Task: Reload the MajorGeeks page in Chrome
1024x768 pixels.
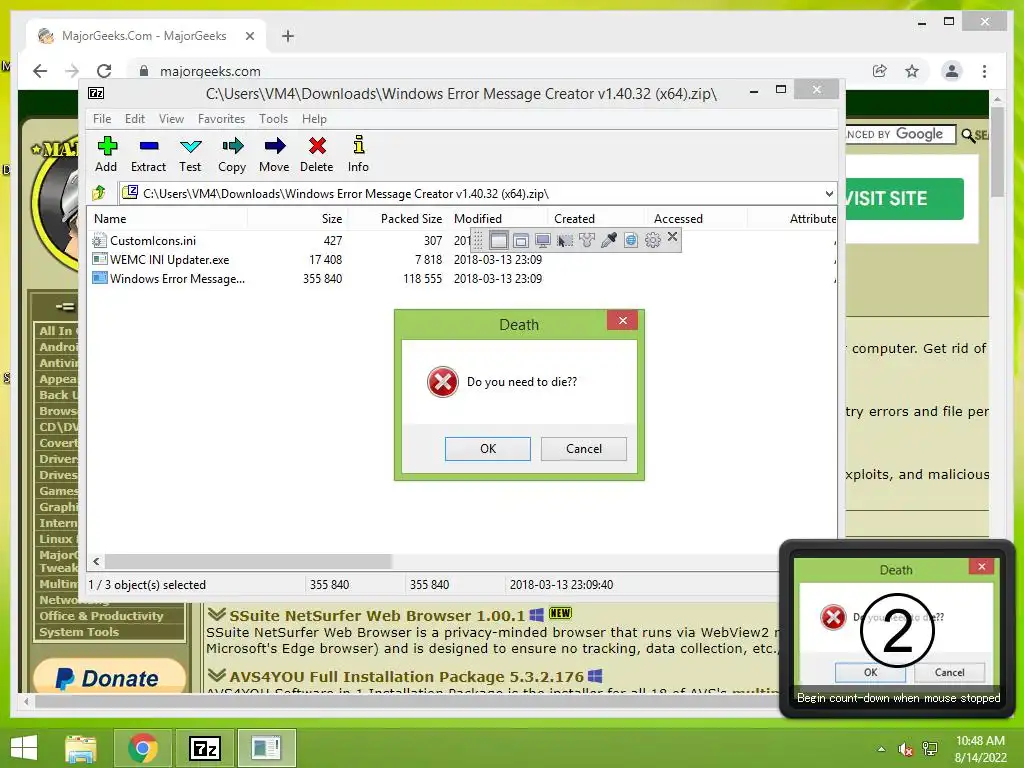Action: click(x=104, y=71)
